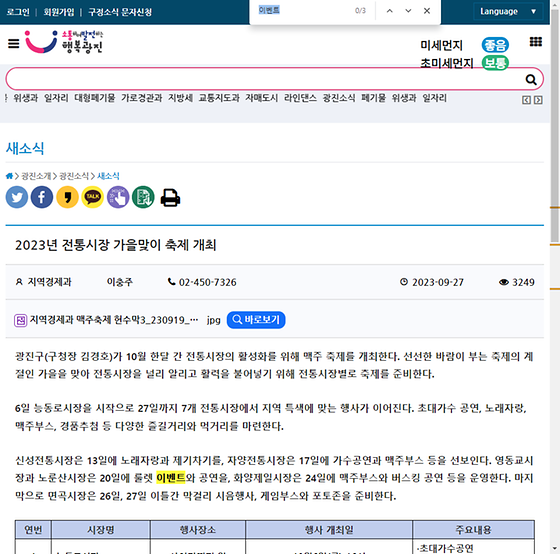Select the 교통지도과 keyword
This screenshot has width=560, height=554.
[219, 98]
